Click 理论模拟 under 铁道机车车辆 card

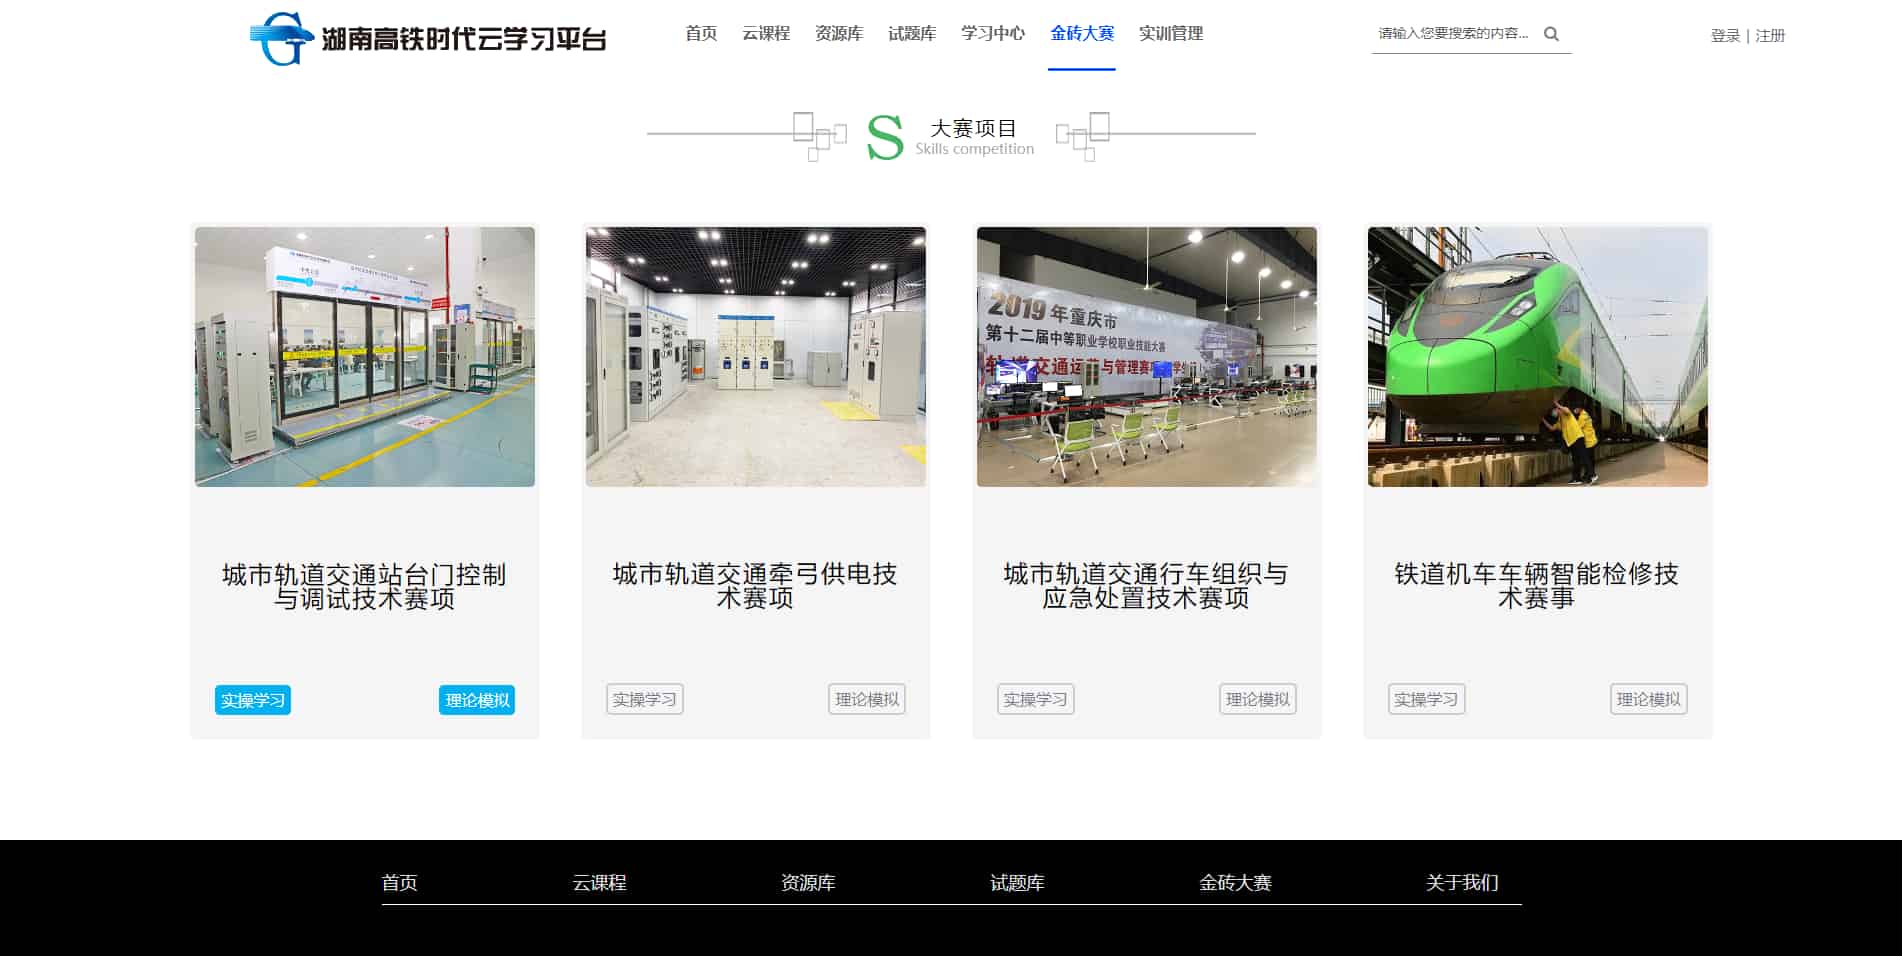pos(1649,700)
